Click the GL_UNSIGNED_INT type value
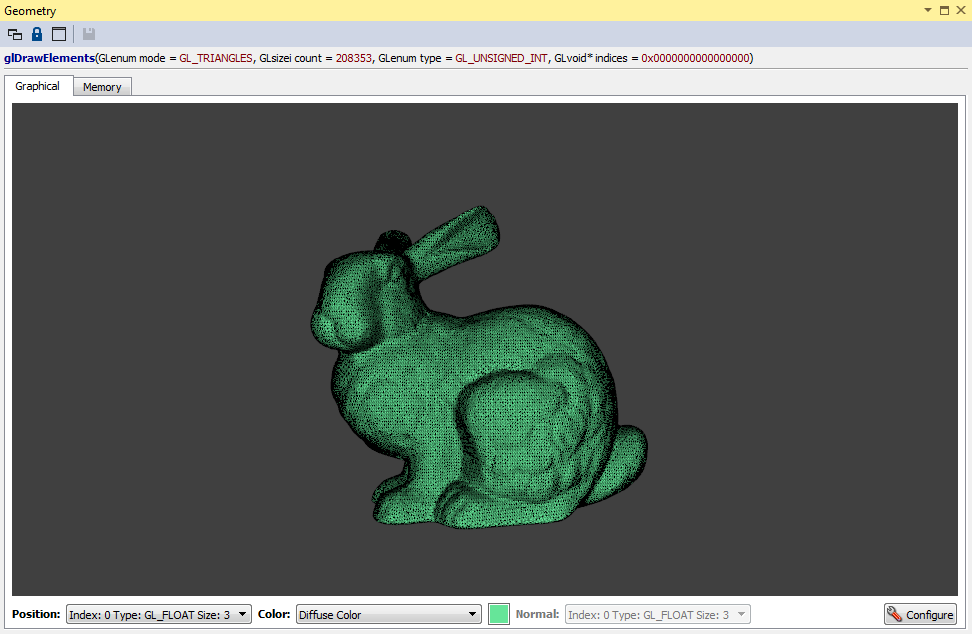The image size is (972, 634). click(x=501, y=58)
